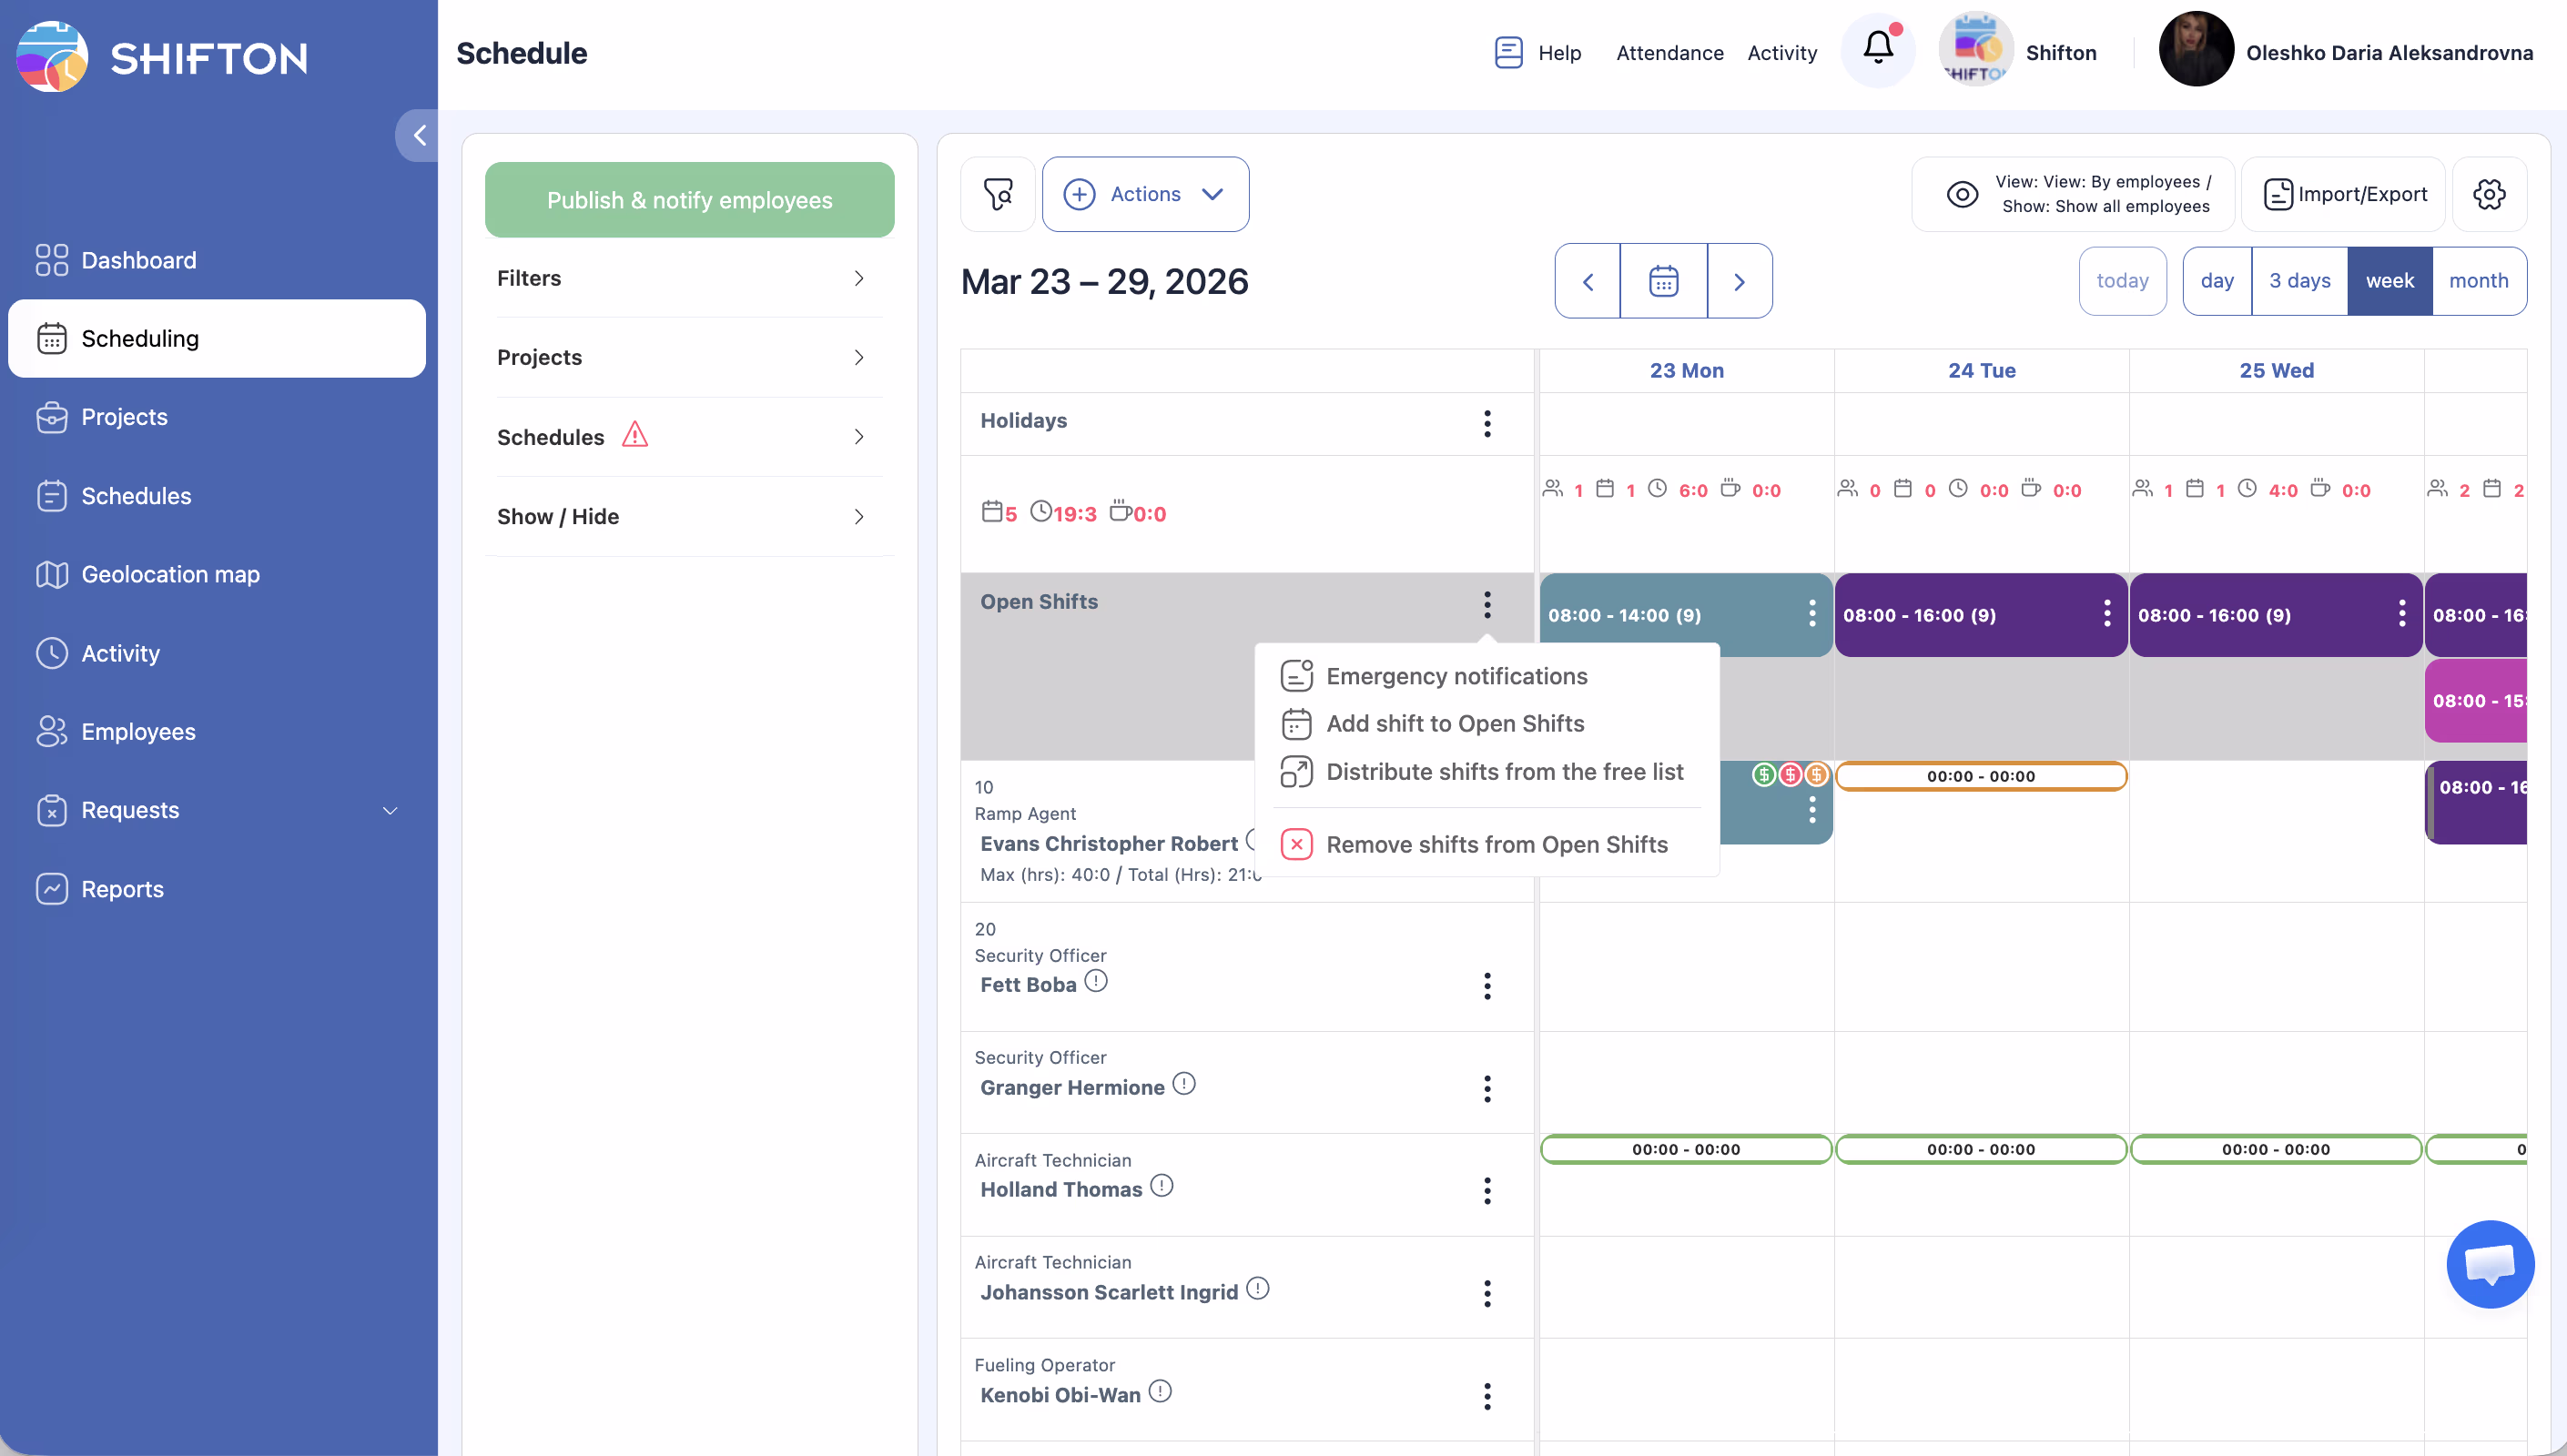Image resolution: width=2567 pixels, height=1456 pixels.
Task: Click purple 24 Tue open shift block
Action: coord(1960,615)
